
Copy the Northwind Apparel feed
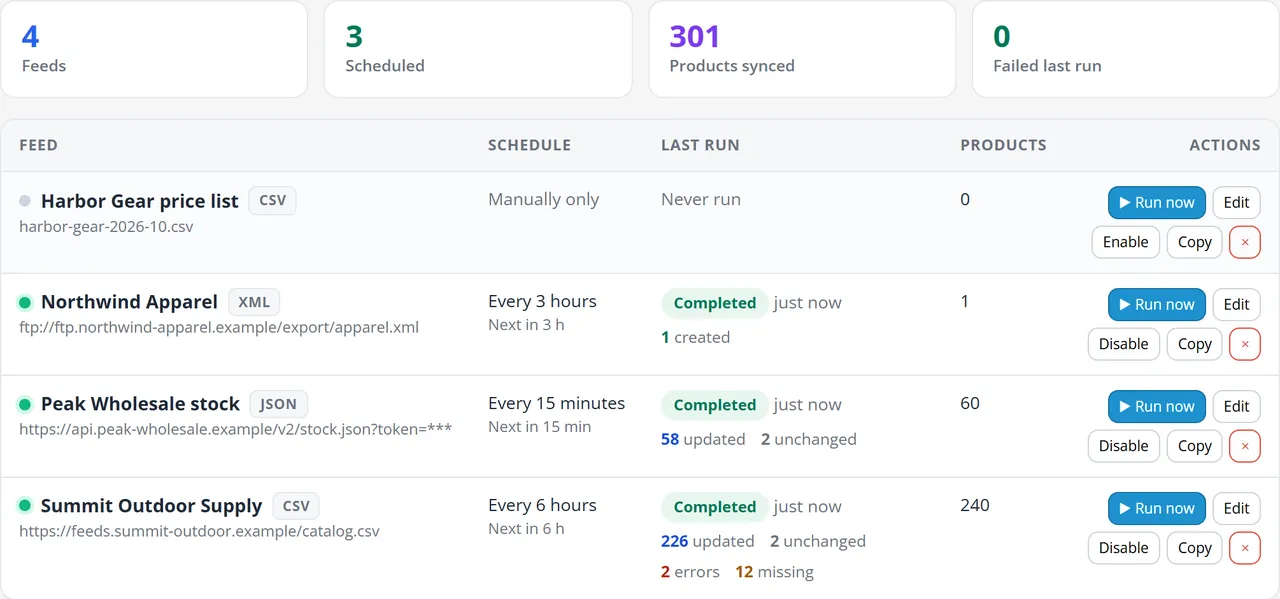click(x=1195, y=344)
